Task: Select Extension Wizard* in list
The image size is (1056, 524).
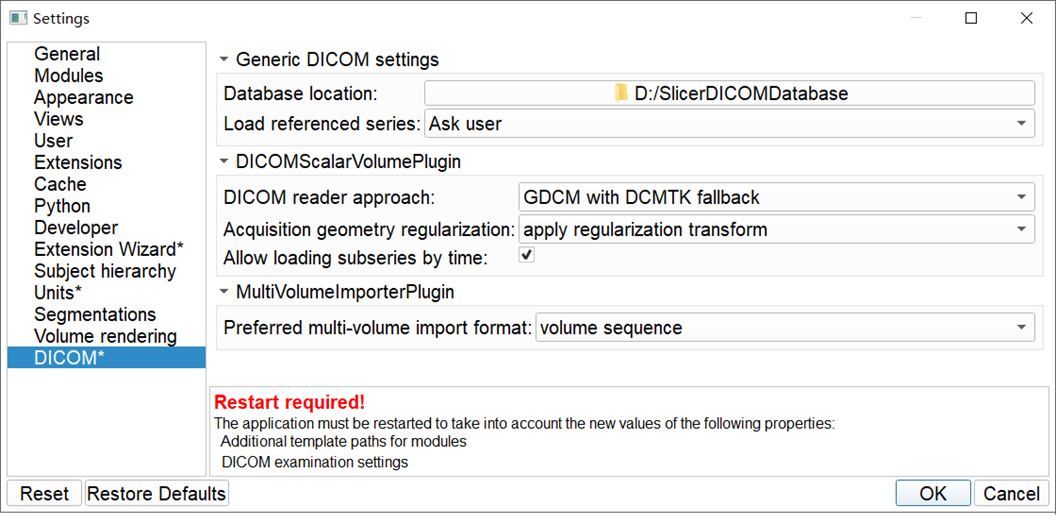Action: (108, 250)
